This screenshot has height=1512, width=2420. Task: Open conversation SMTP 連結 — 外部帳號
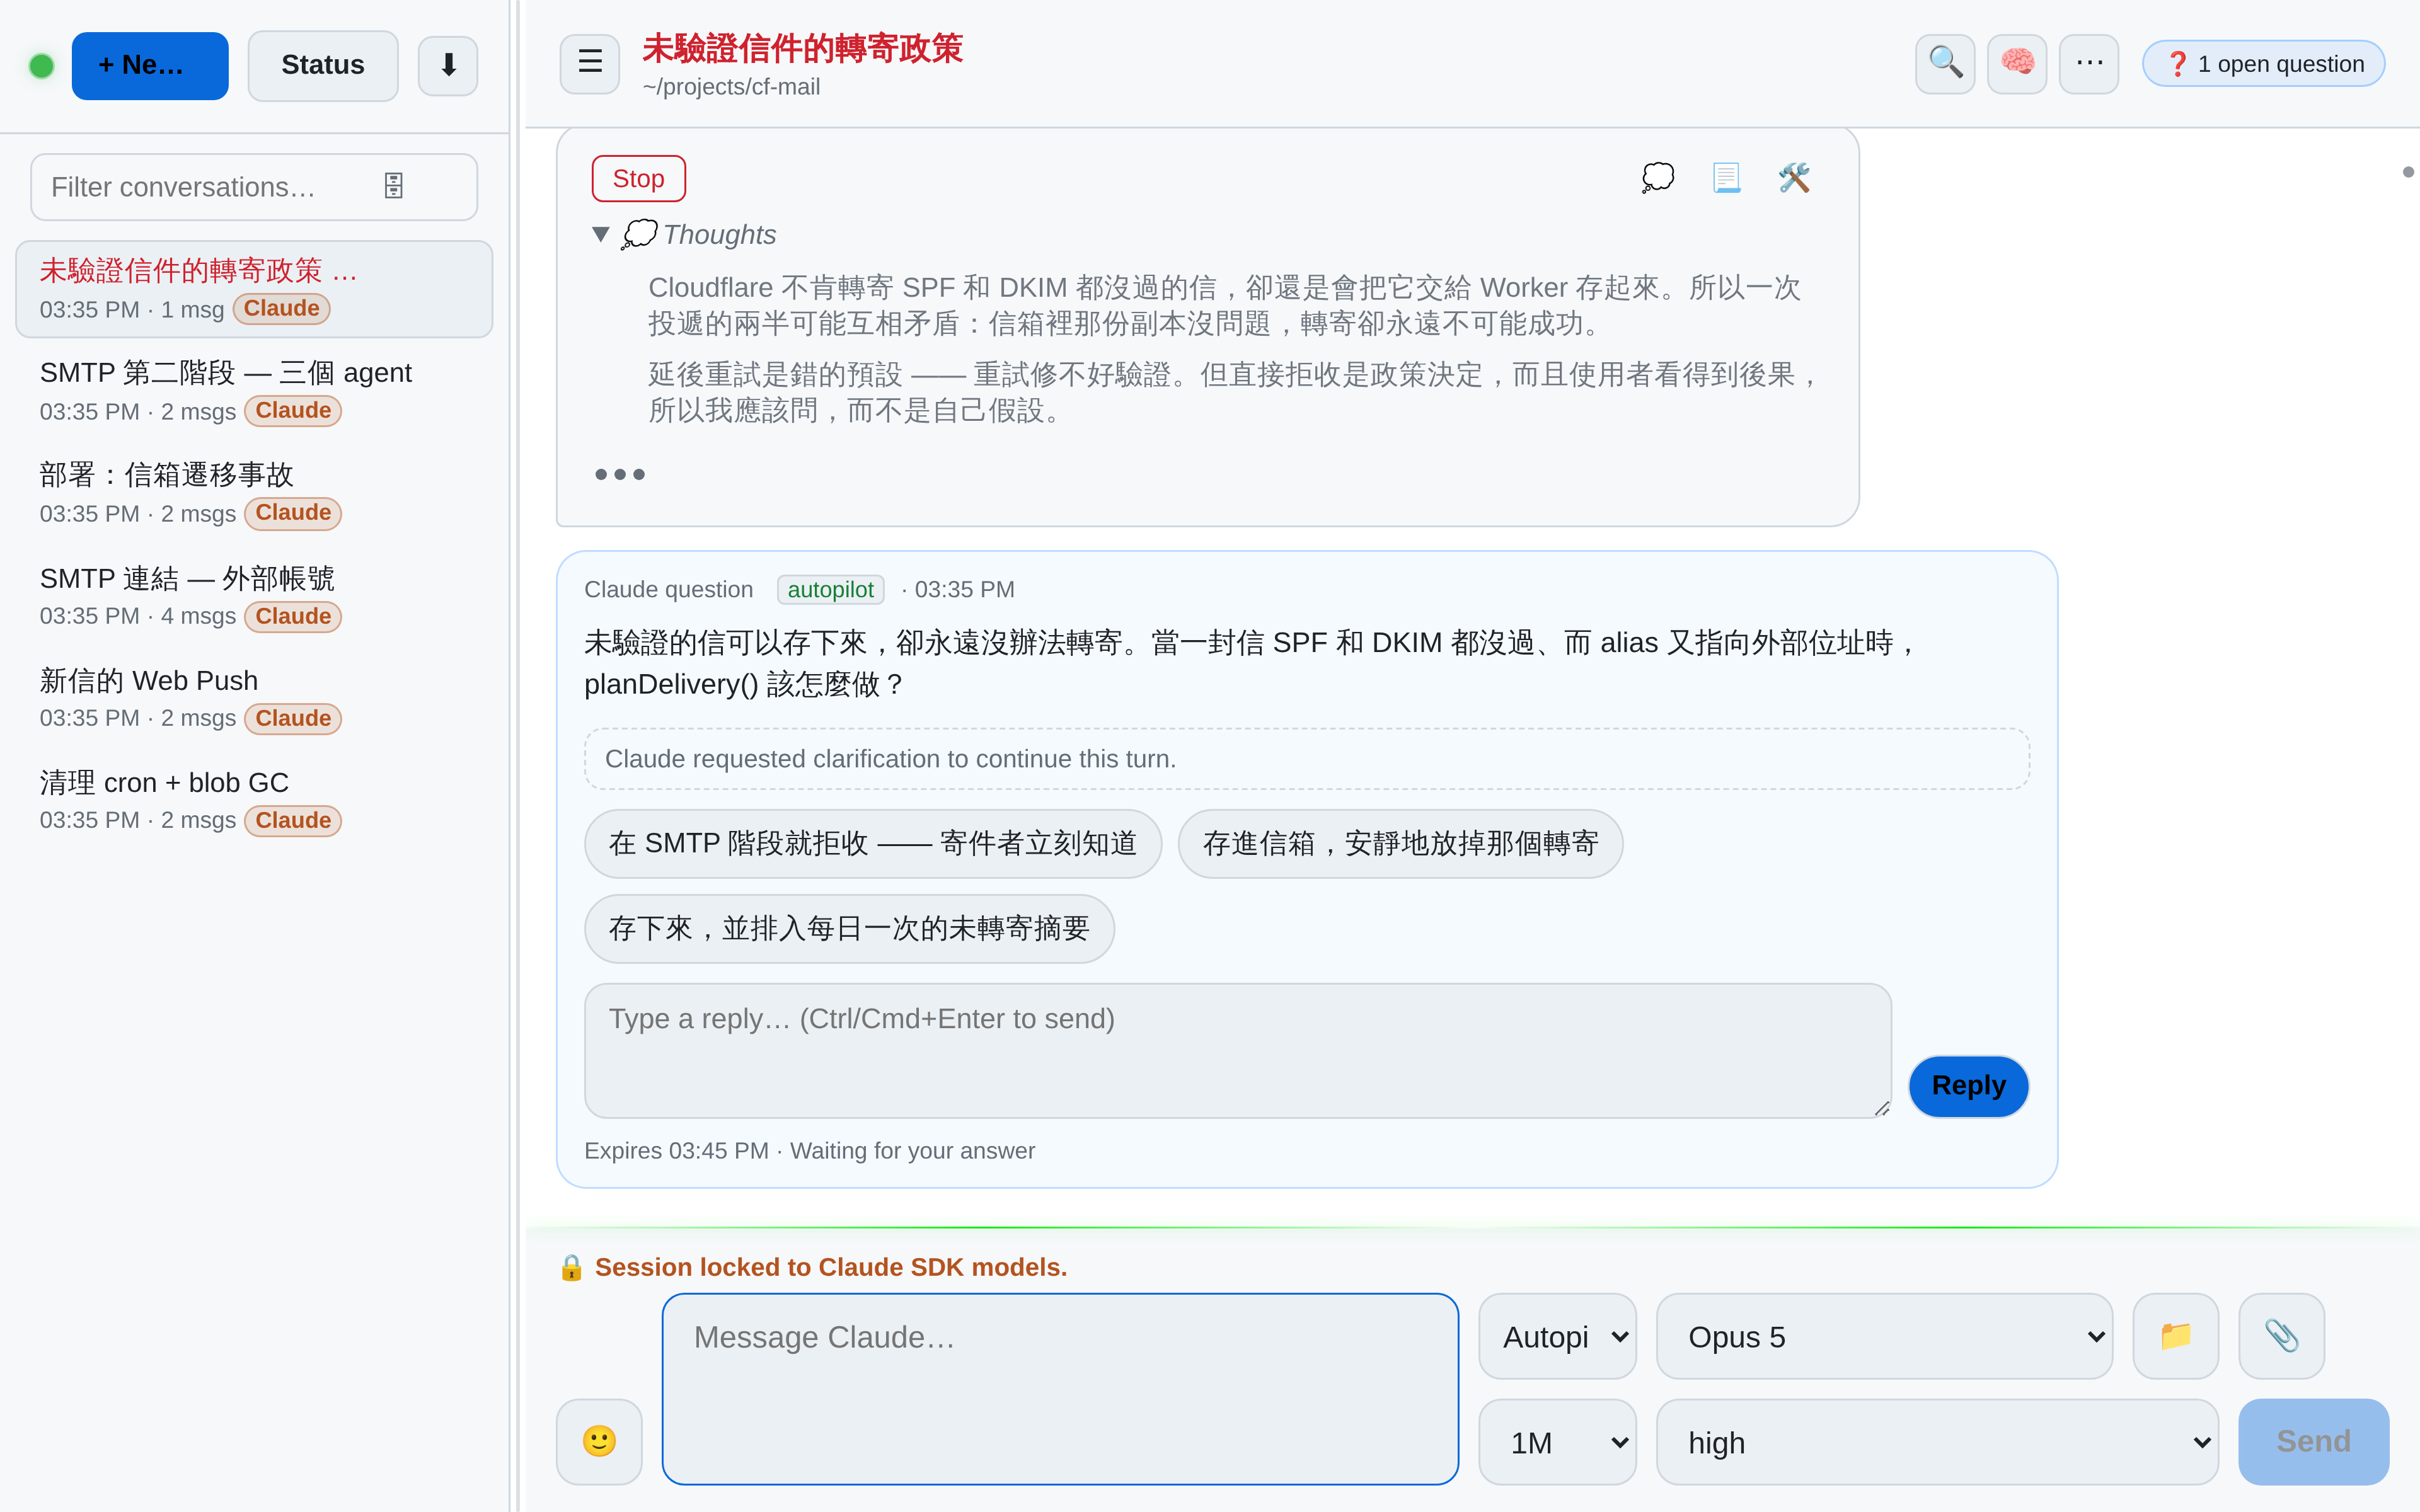[254, 596]
